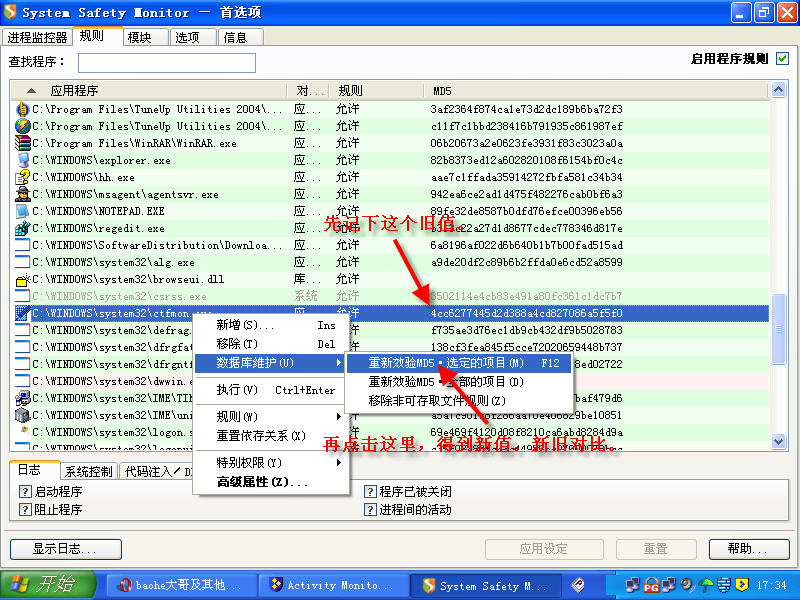This screenshot has height=600, width=800.
Task: Expand the 数据库维护 (U) submenu arrow
Action: point(338,363)
